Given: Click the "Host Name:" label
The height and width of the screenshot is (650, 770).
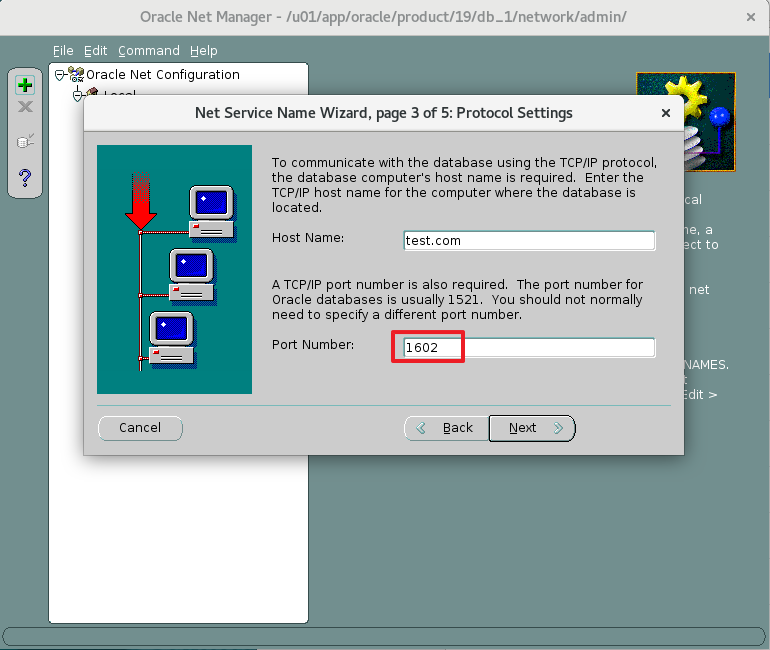Looking at the screenshot, I should 308,238.
